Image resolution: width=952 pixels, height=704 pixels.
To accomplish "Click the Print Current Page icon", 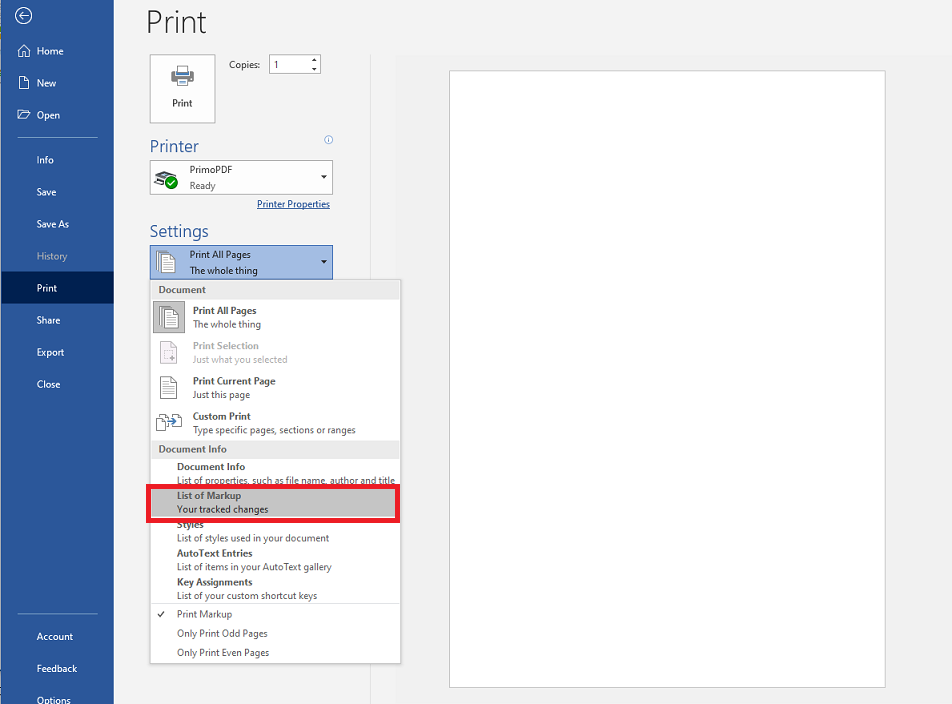I will pyautogui.click(x=169, y=388).
